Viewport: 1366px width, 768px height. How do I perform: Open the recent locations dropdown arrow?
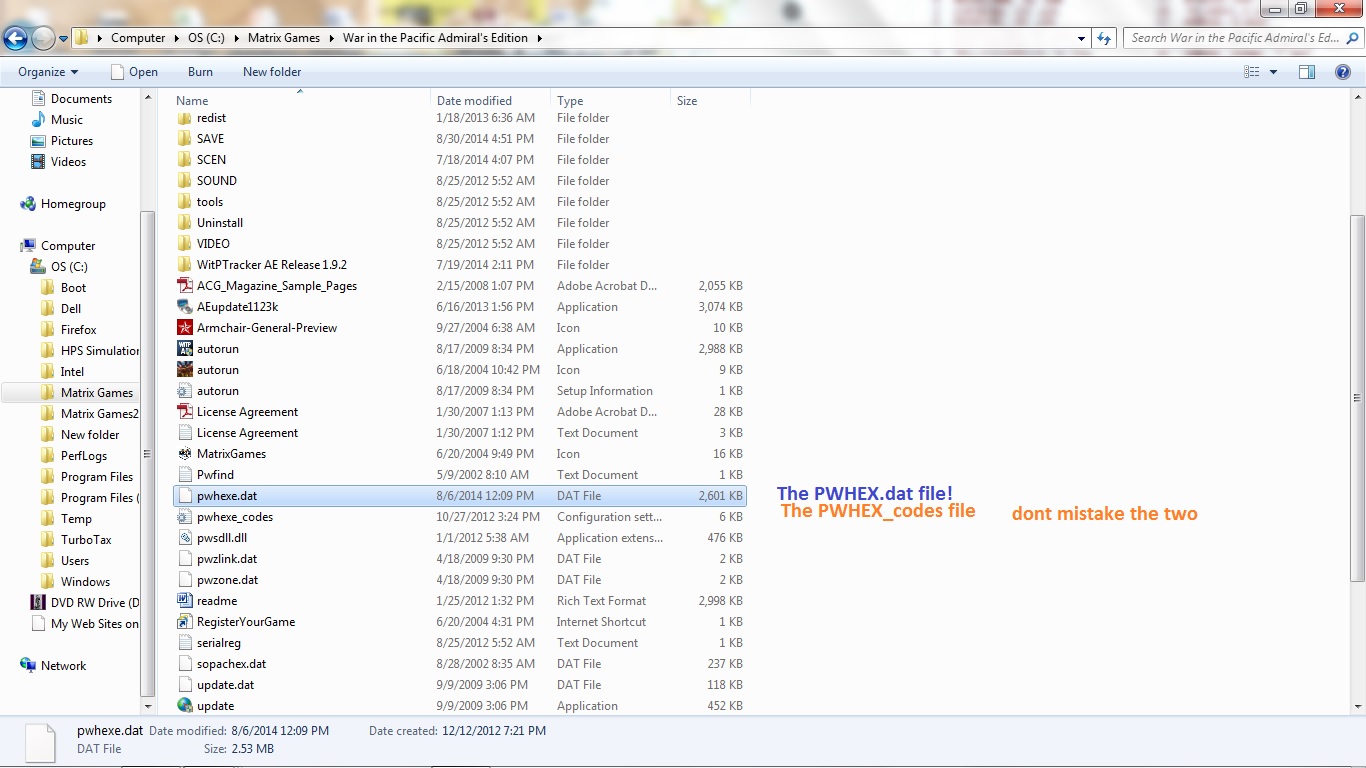coord(63,39)
